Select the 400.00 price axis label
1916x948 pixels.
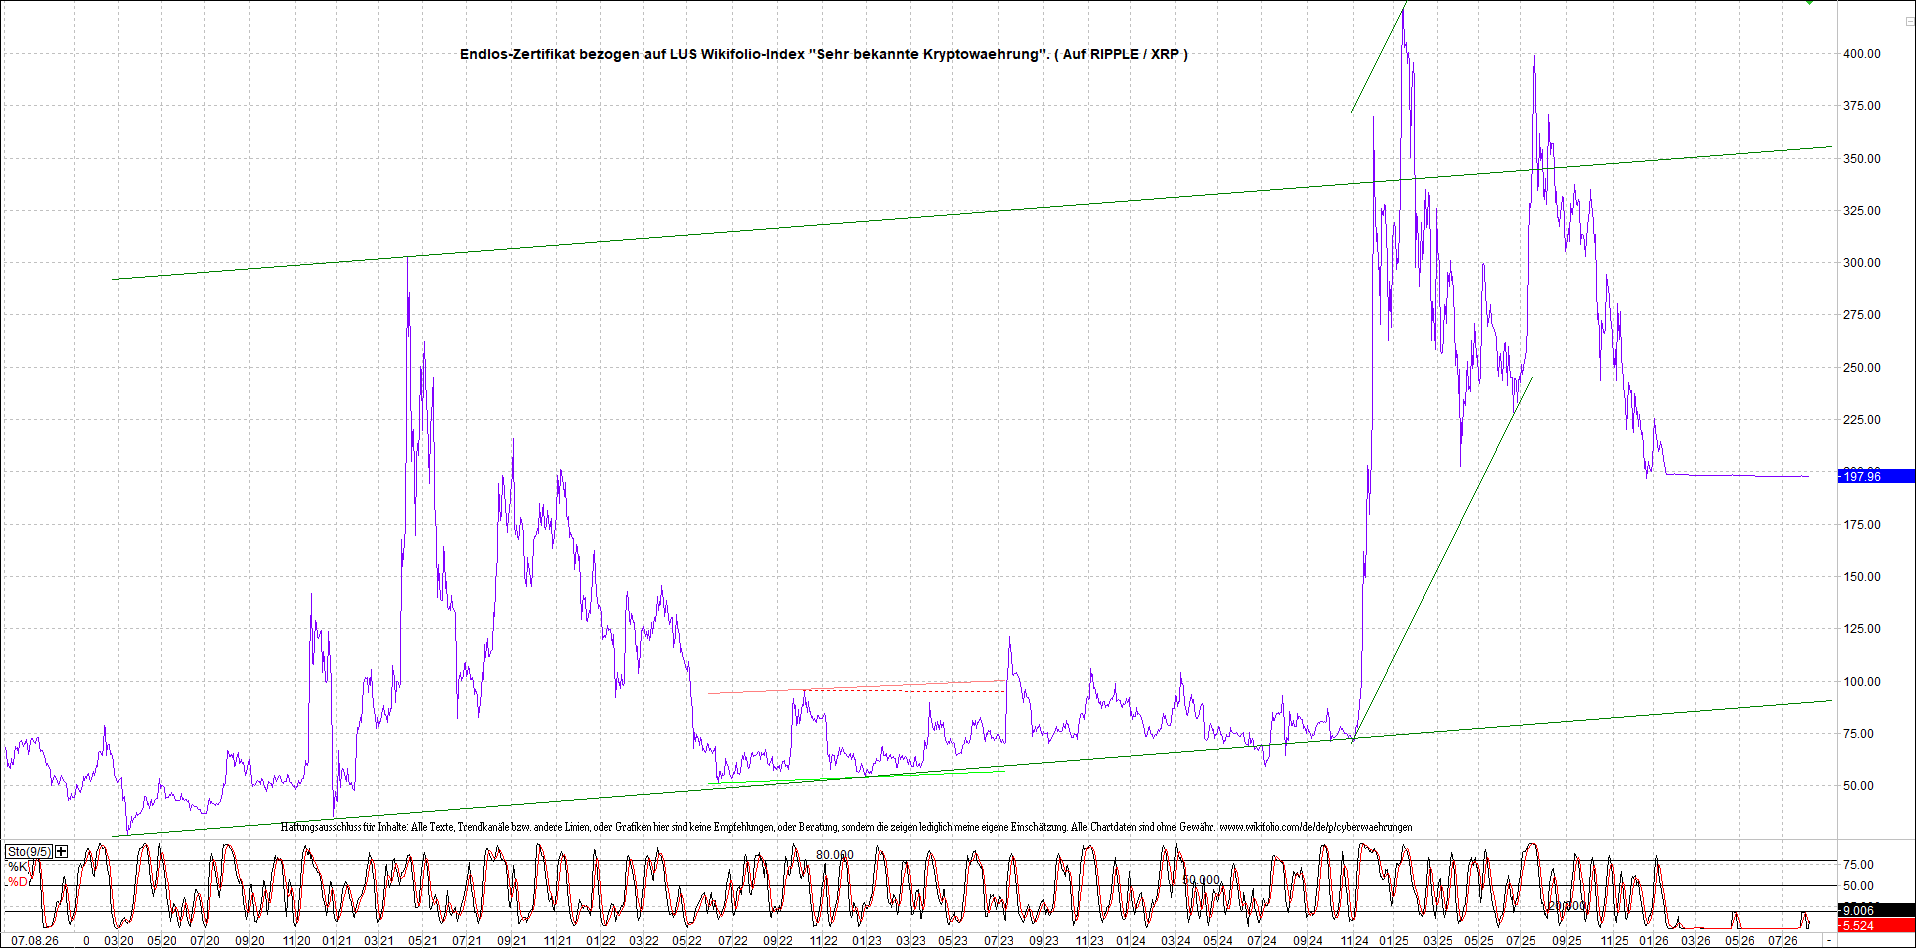(1861, 54)
